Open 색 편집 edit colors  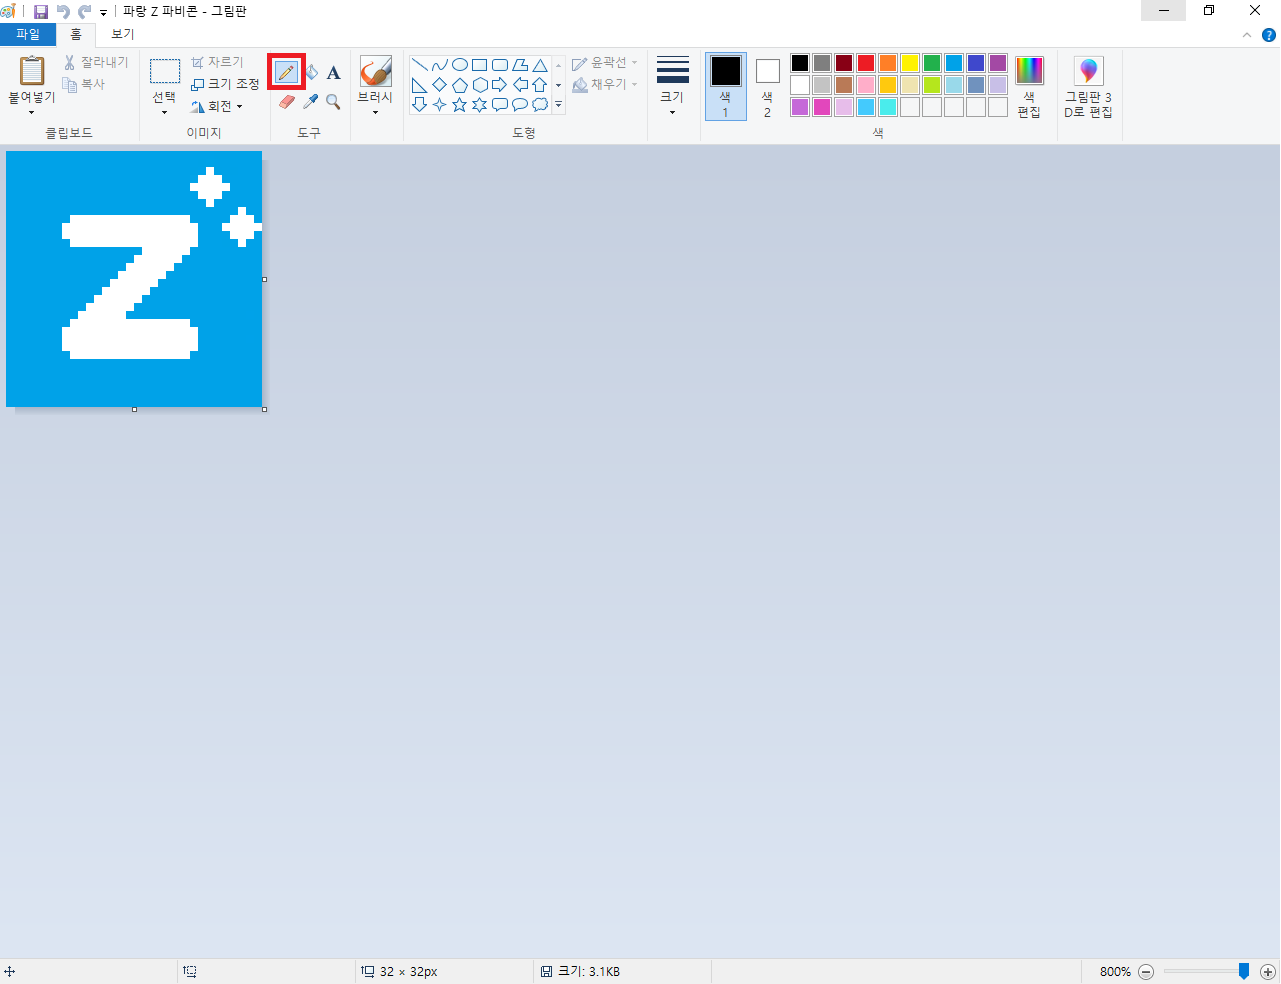(x=1029, y=87)
